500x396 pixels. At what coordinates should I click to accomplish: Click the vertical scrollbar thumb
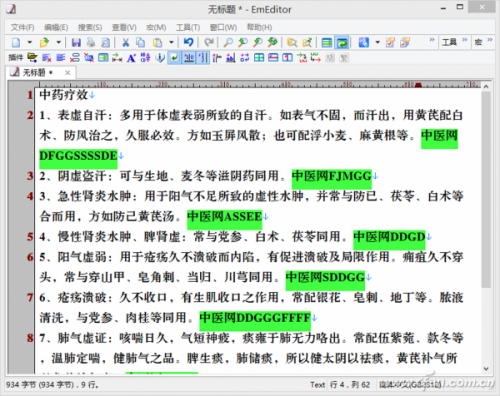[x=486, y=189]
